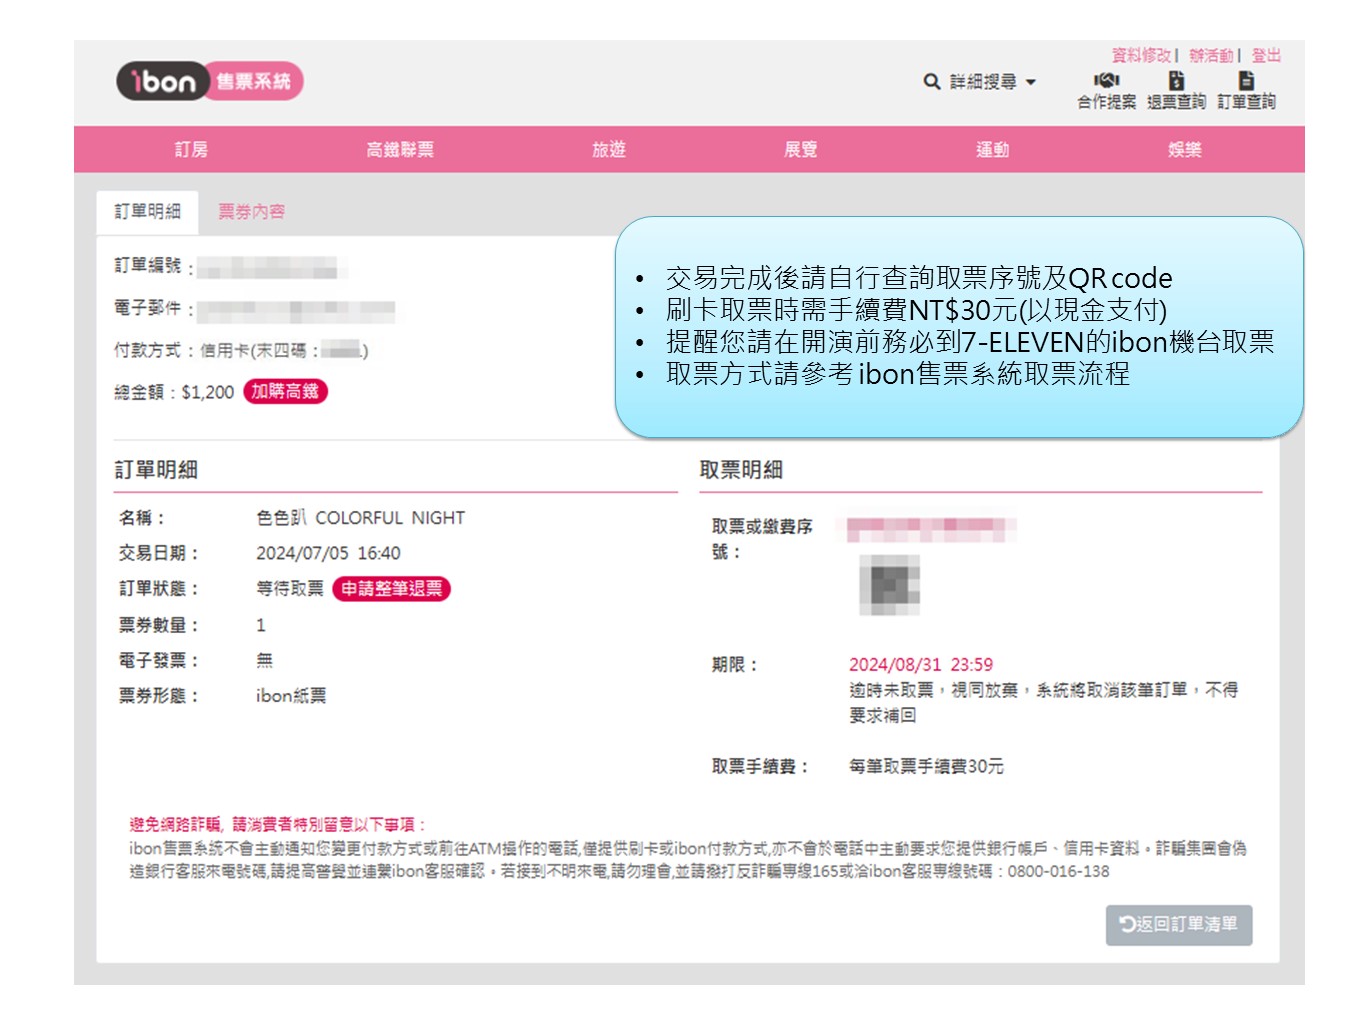Click the 等待取票 status text
This screenshot has width=1365, height=1024.
pyautogui.click(x=290, y=588)
